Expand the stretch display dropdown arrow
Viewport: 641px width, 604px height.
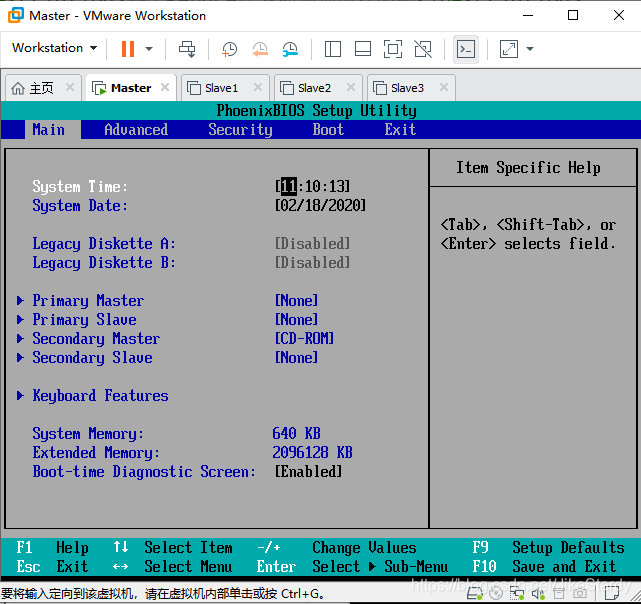tap(530, 49)
